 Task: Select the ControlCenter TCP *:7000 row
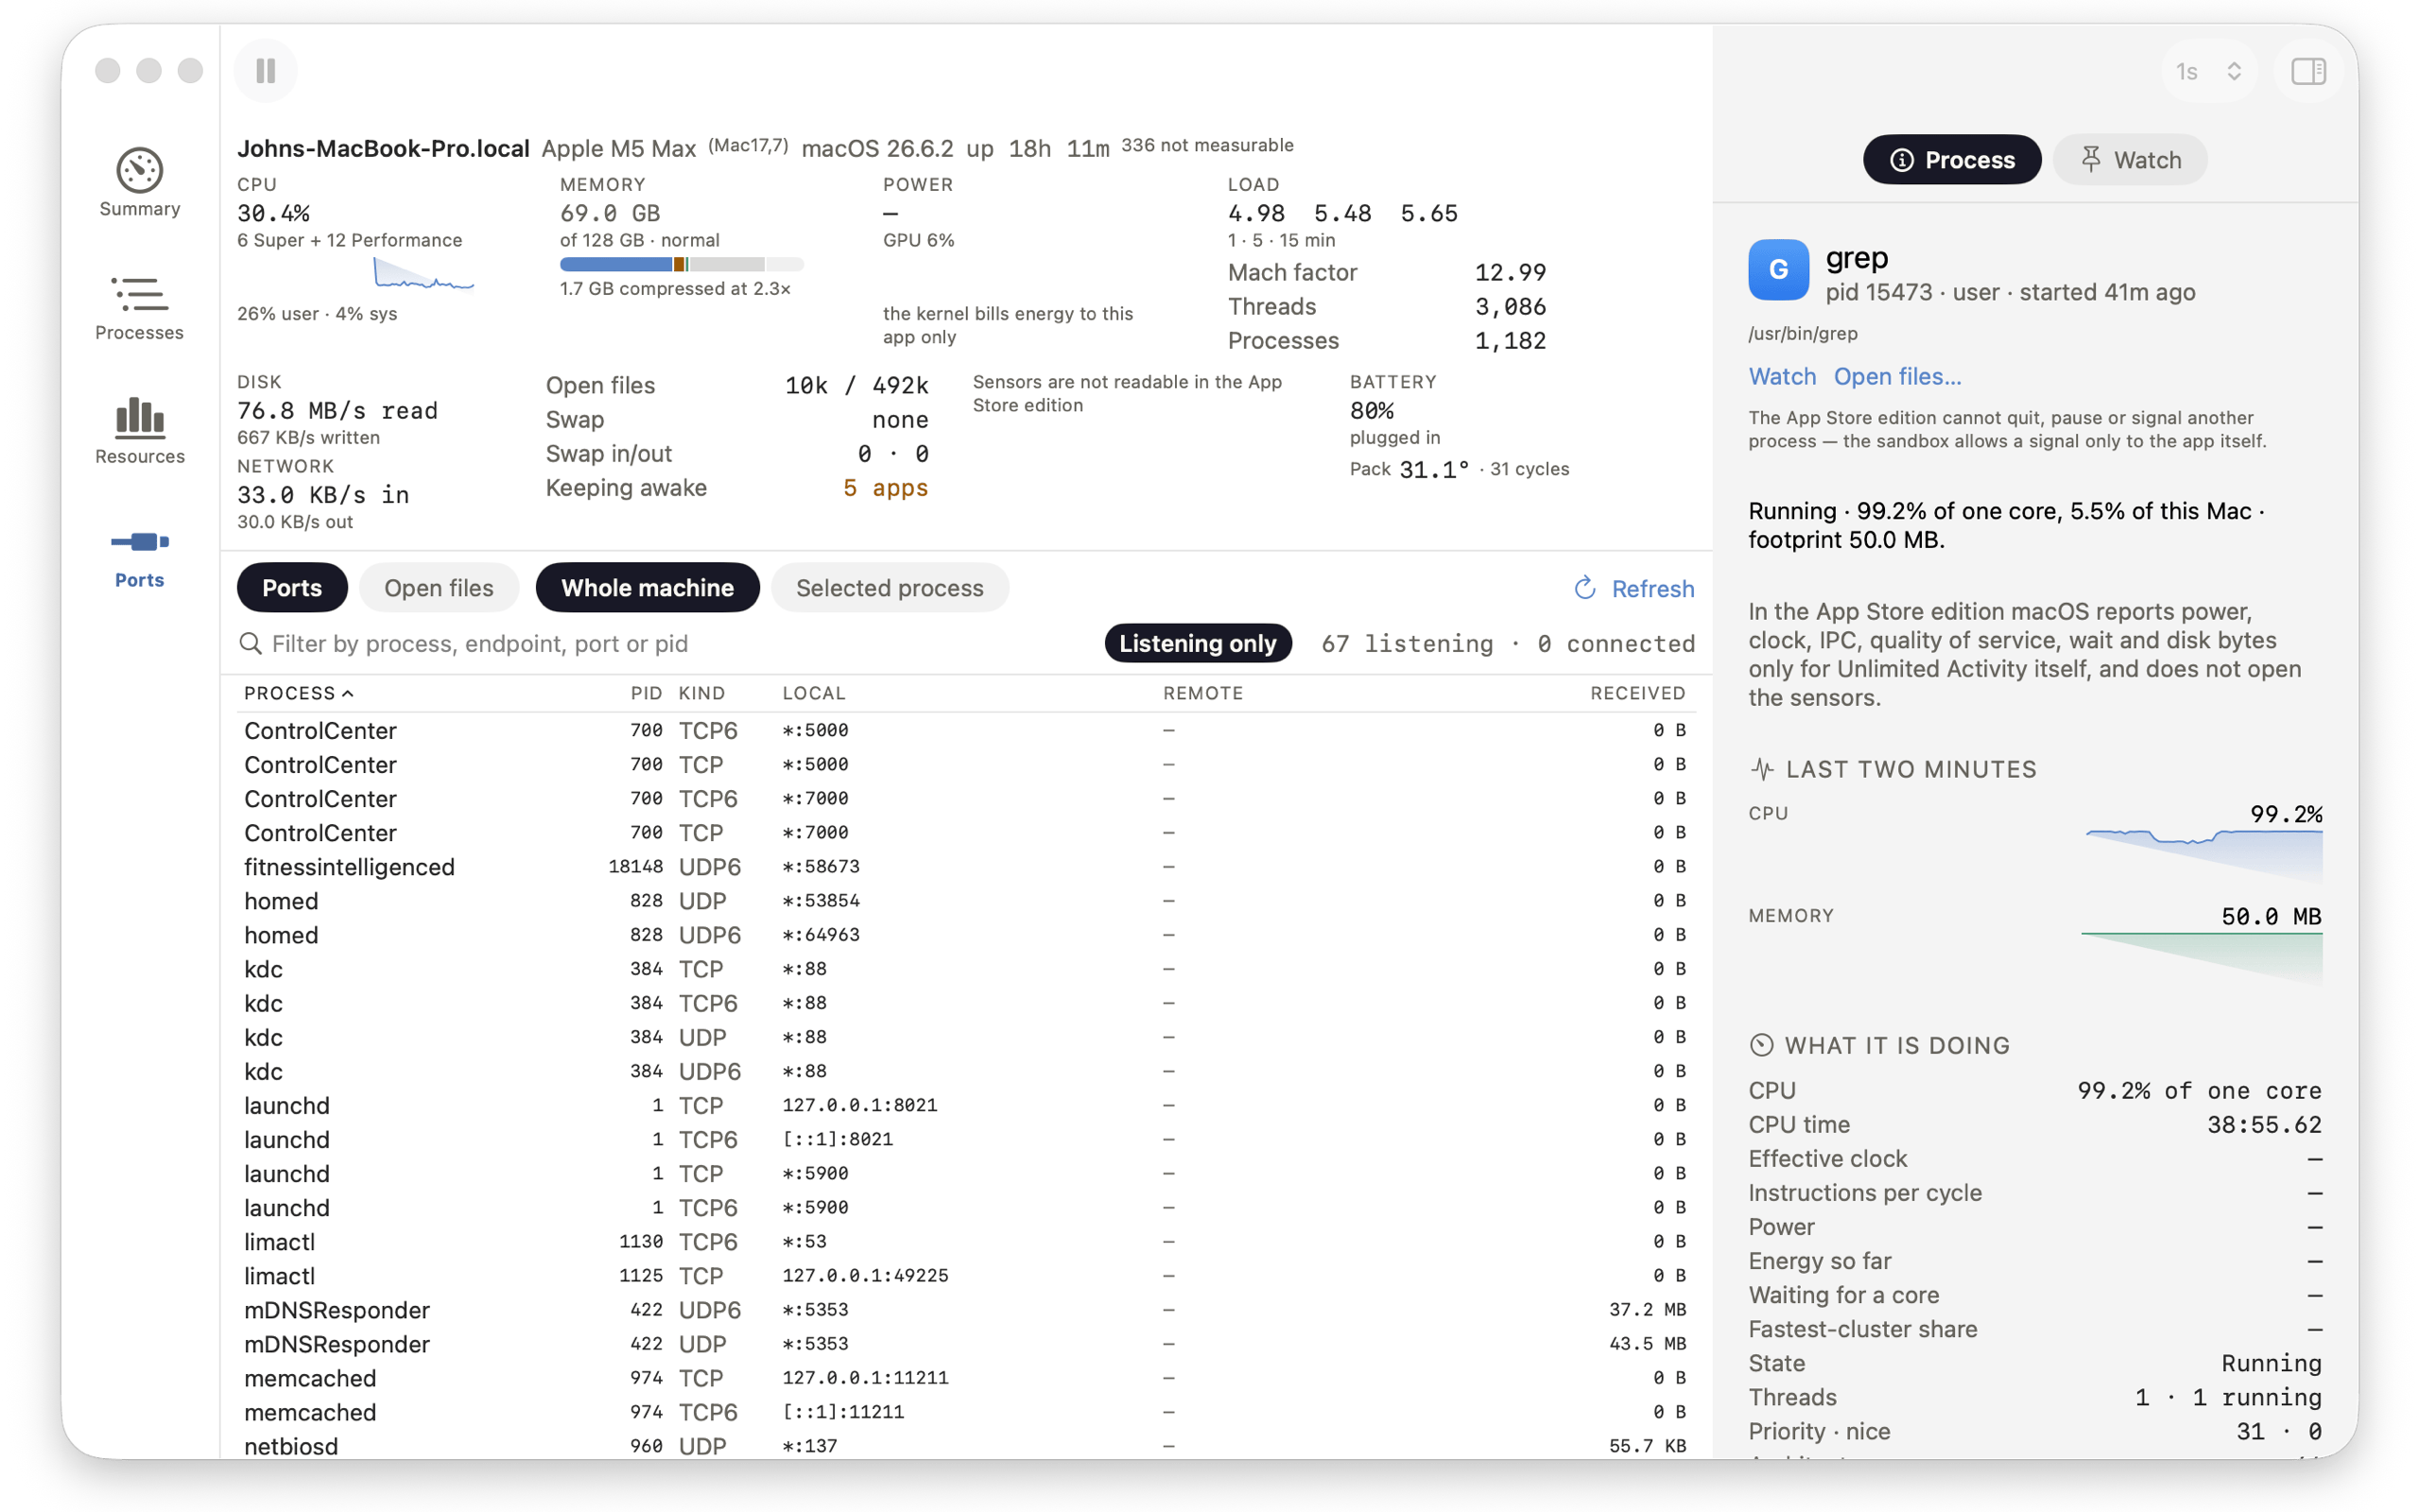click(x=966, y=833)
